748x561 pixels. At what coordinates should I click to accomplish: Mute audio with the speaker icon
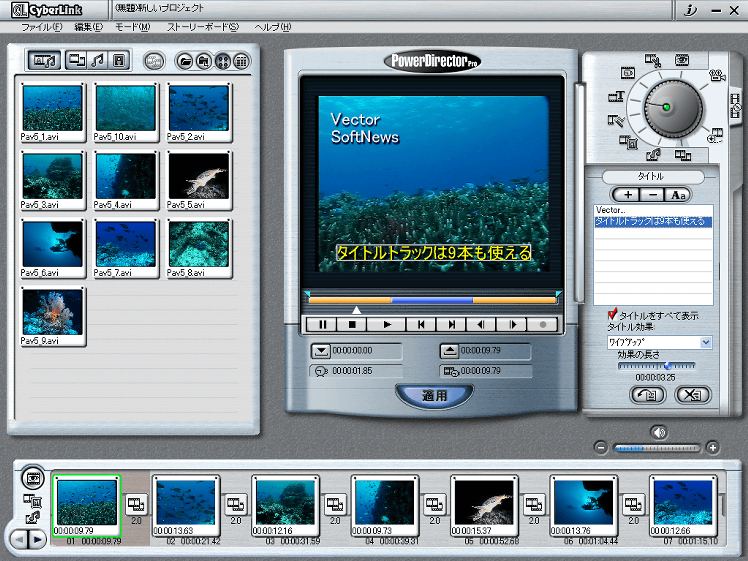point(659,433)
